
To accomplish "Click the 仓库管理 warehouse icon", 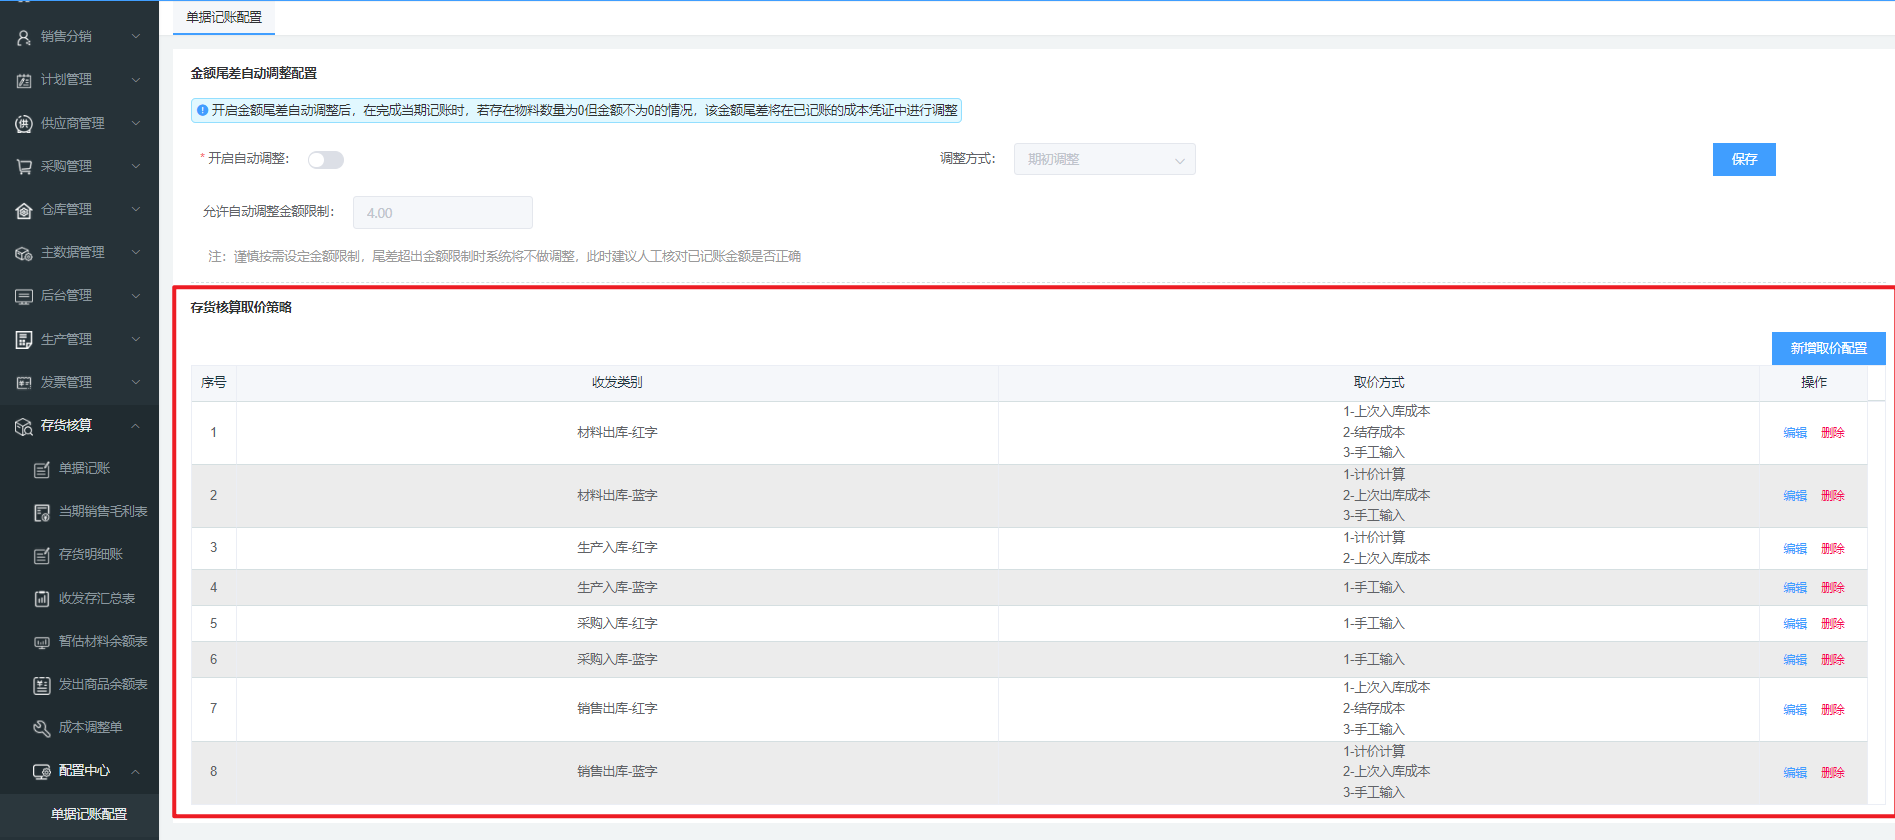I will point(24,210).
